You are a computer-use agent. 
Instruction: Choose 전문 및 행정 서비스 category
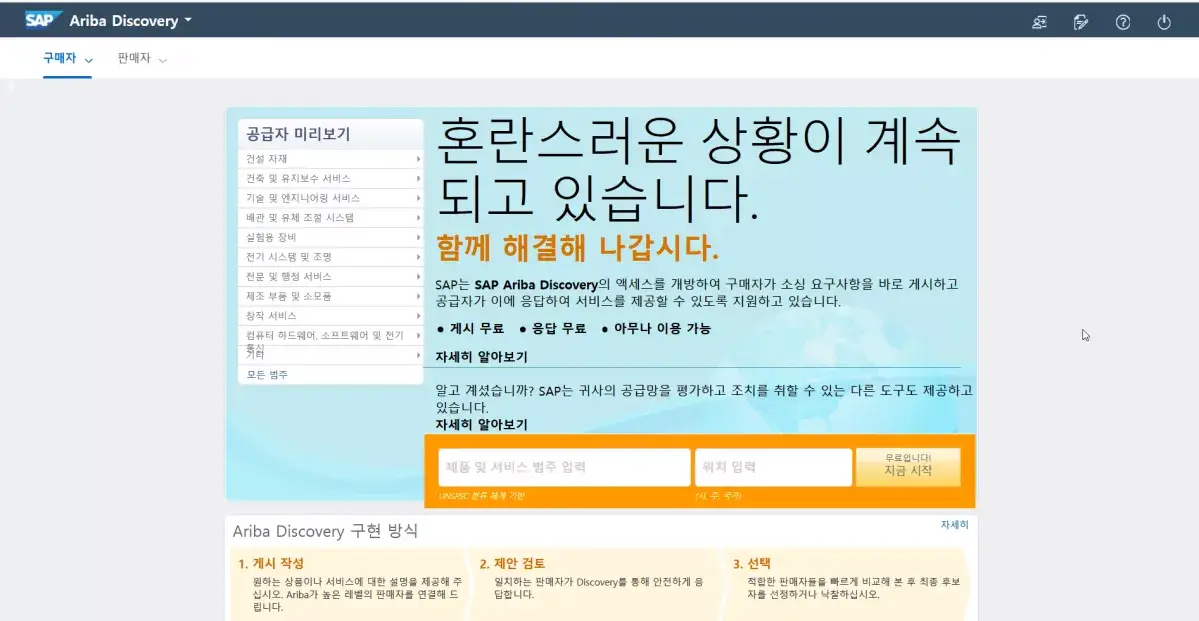point(288,276)
